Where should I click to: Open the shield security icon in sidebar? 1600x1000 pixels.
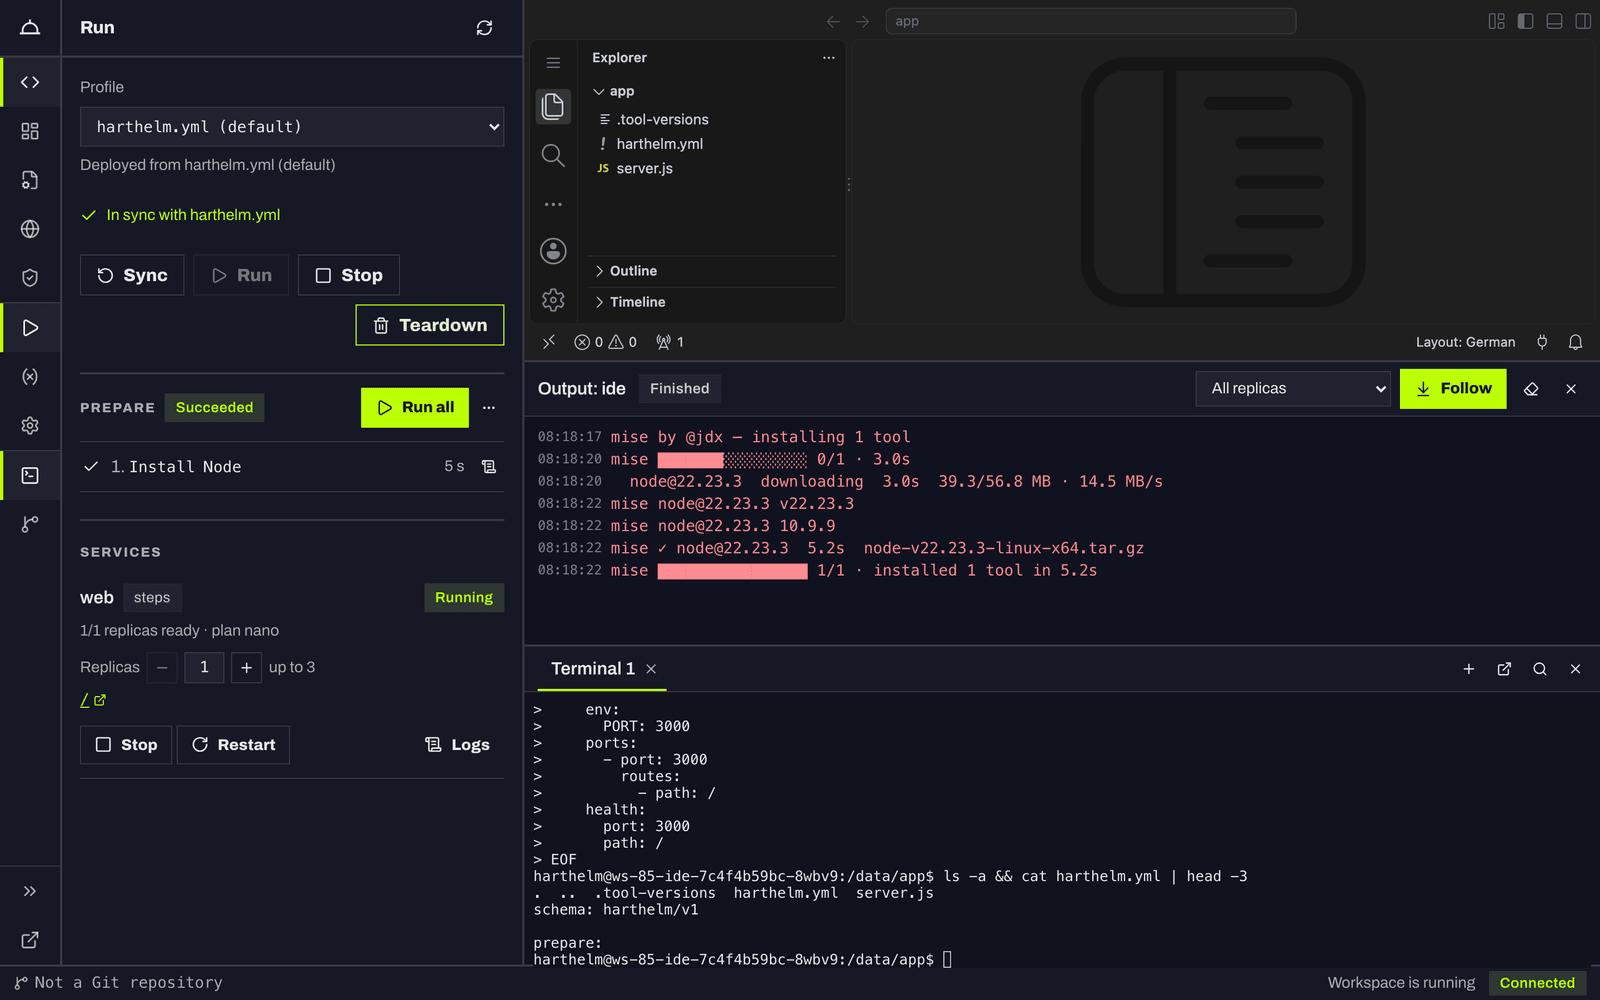point(30,278)
